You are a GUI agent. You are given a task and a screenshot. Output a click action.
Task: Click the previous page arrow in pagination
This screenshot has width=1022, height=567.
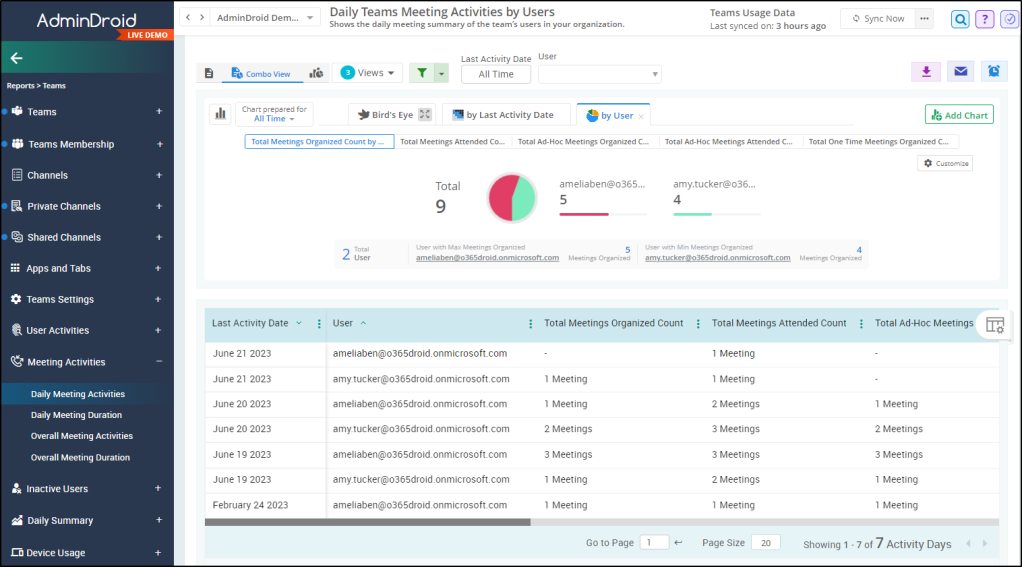point(968,544)
